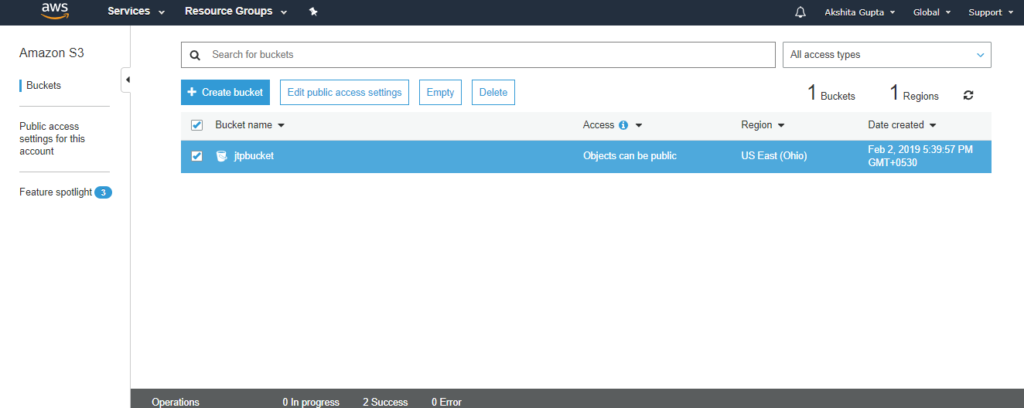This screenshot has height=408, width=1024.
Task: Refresh the bucket list with refresh icon
Action: tap(968, 95)
